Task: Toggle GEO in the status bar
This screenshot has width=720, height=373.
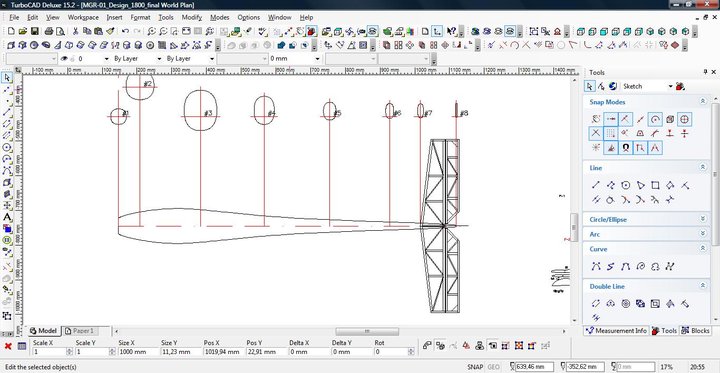Action: click(493, 367)
